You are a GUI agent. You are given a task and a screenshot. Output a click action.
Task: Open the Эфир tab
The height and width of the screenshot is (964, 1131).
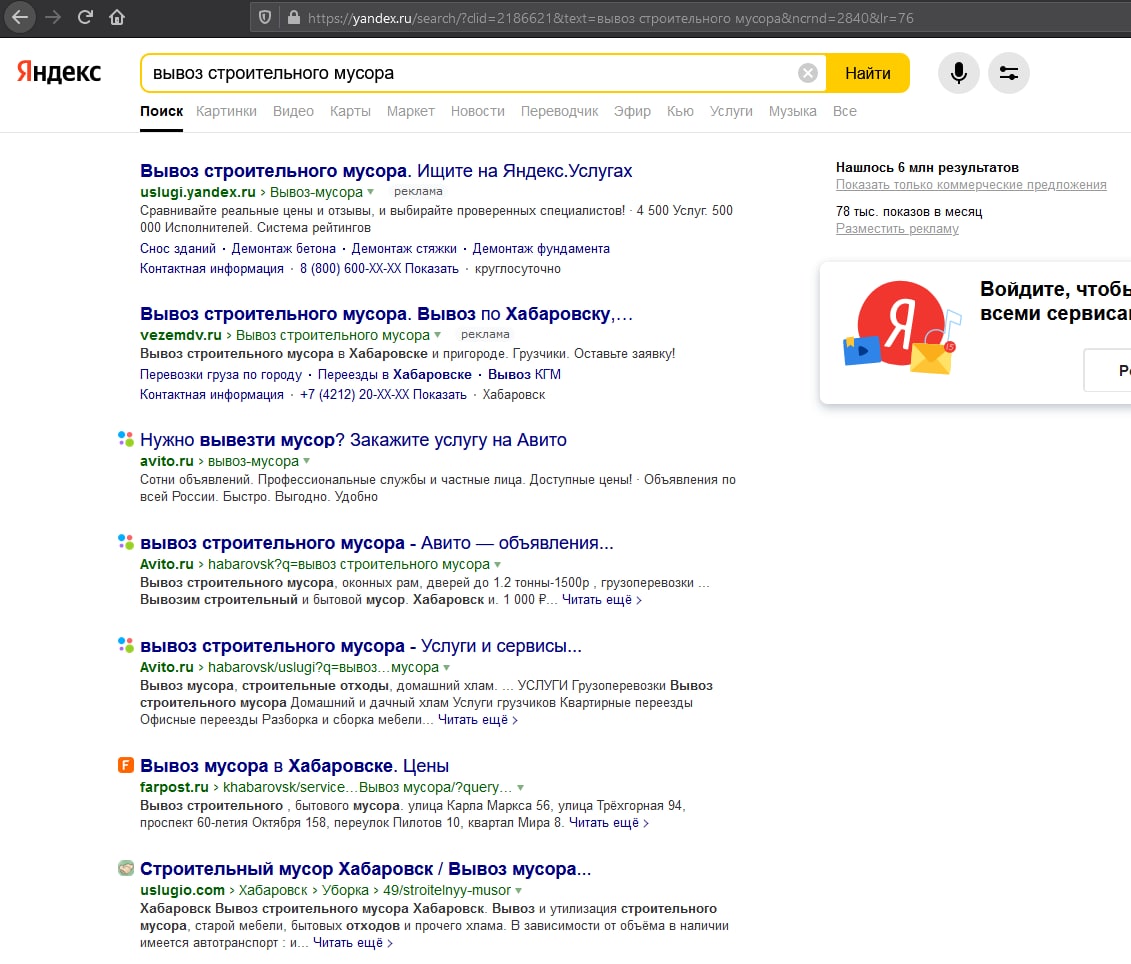(x=632, y=111)
